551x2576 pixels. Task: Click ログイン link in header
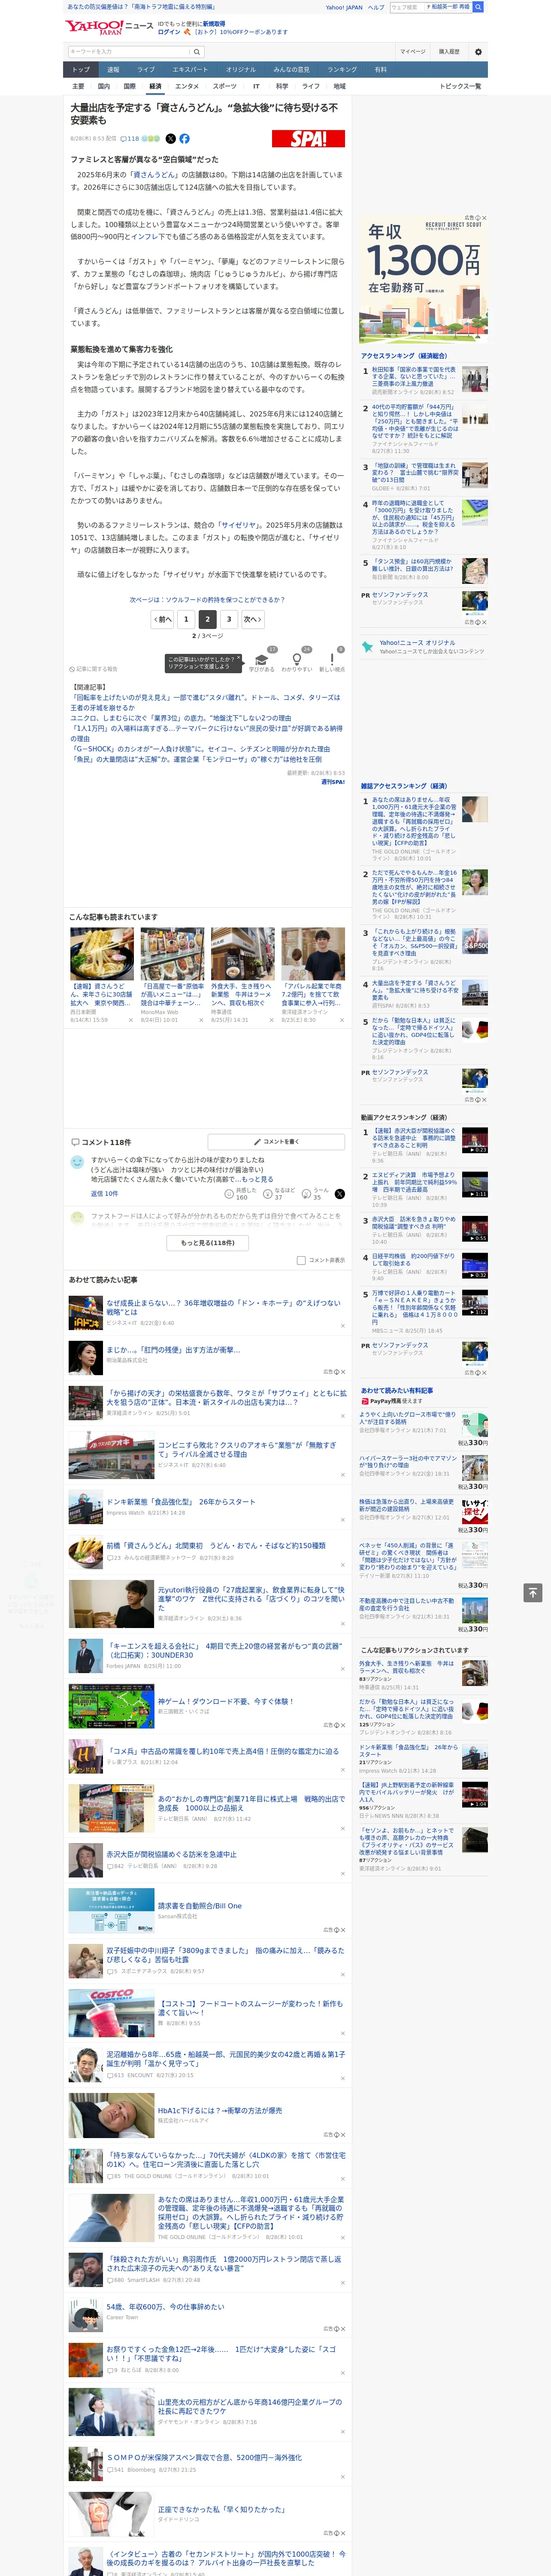[169, 32]
